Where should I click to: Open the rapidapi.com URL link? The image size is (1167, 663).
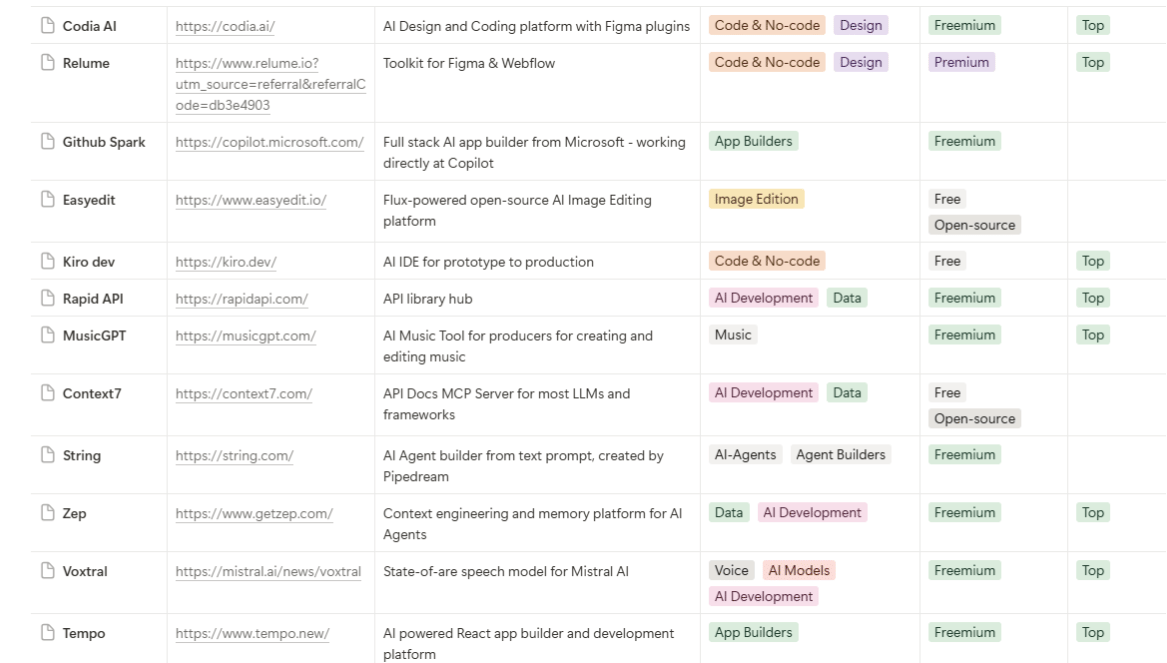(241, 299)
